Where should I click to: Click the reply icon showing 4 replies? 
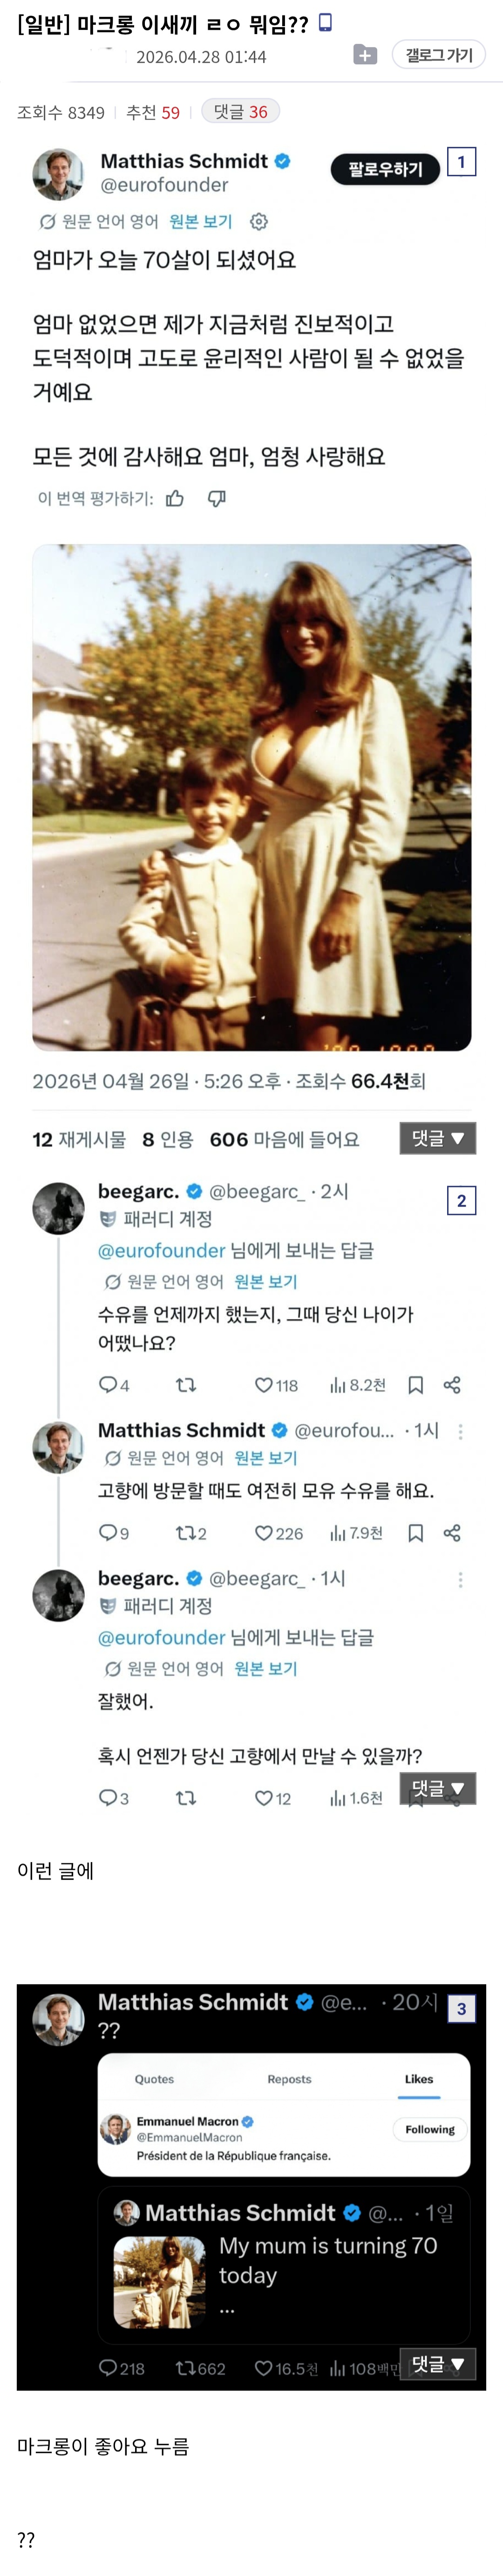click(108, 1384)
